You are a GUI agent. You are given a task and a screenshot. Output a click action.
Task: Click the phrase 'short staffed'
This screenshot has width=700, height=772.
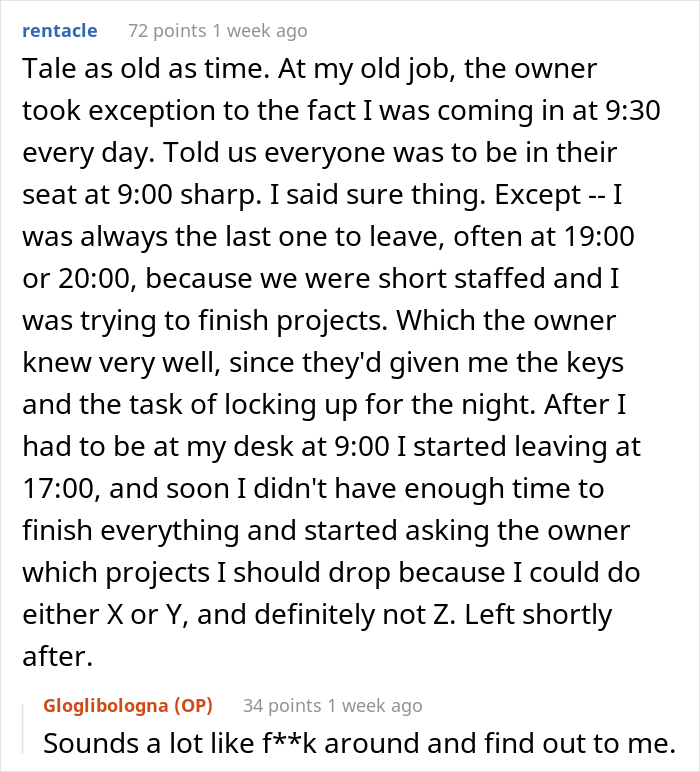point(462,279)
